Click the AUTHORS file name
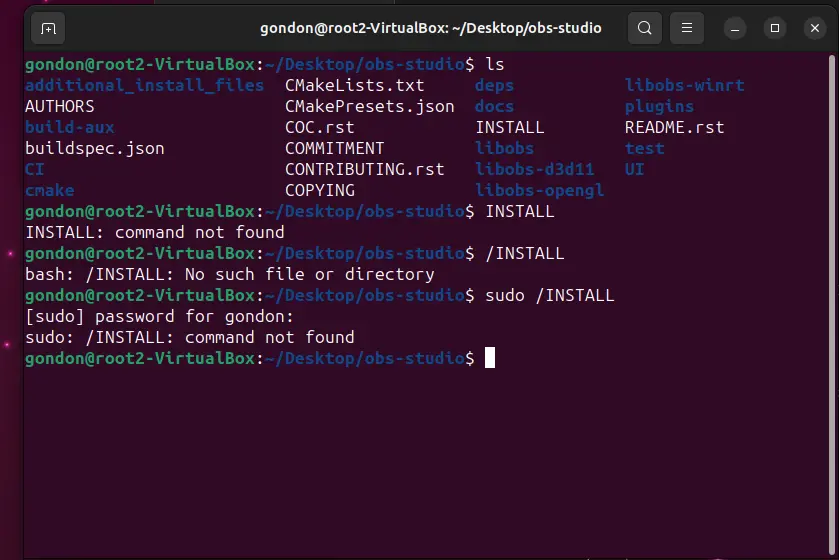 click(60, 106)
